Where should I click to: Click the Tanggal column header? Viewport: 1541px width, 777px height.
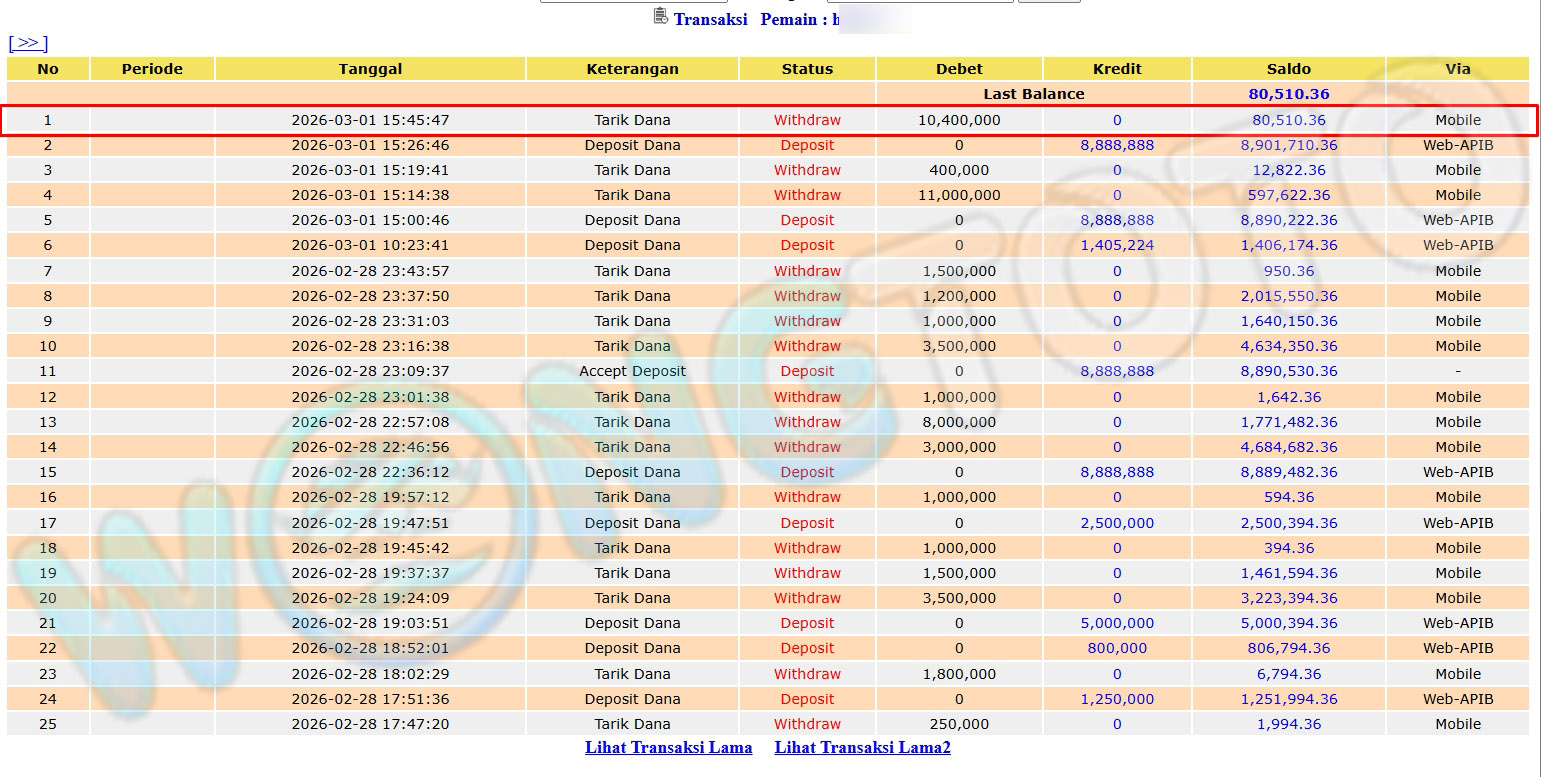370,69
